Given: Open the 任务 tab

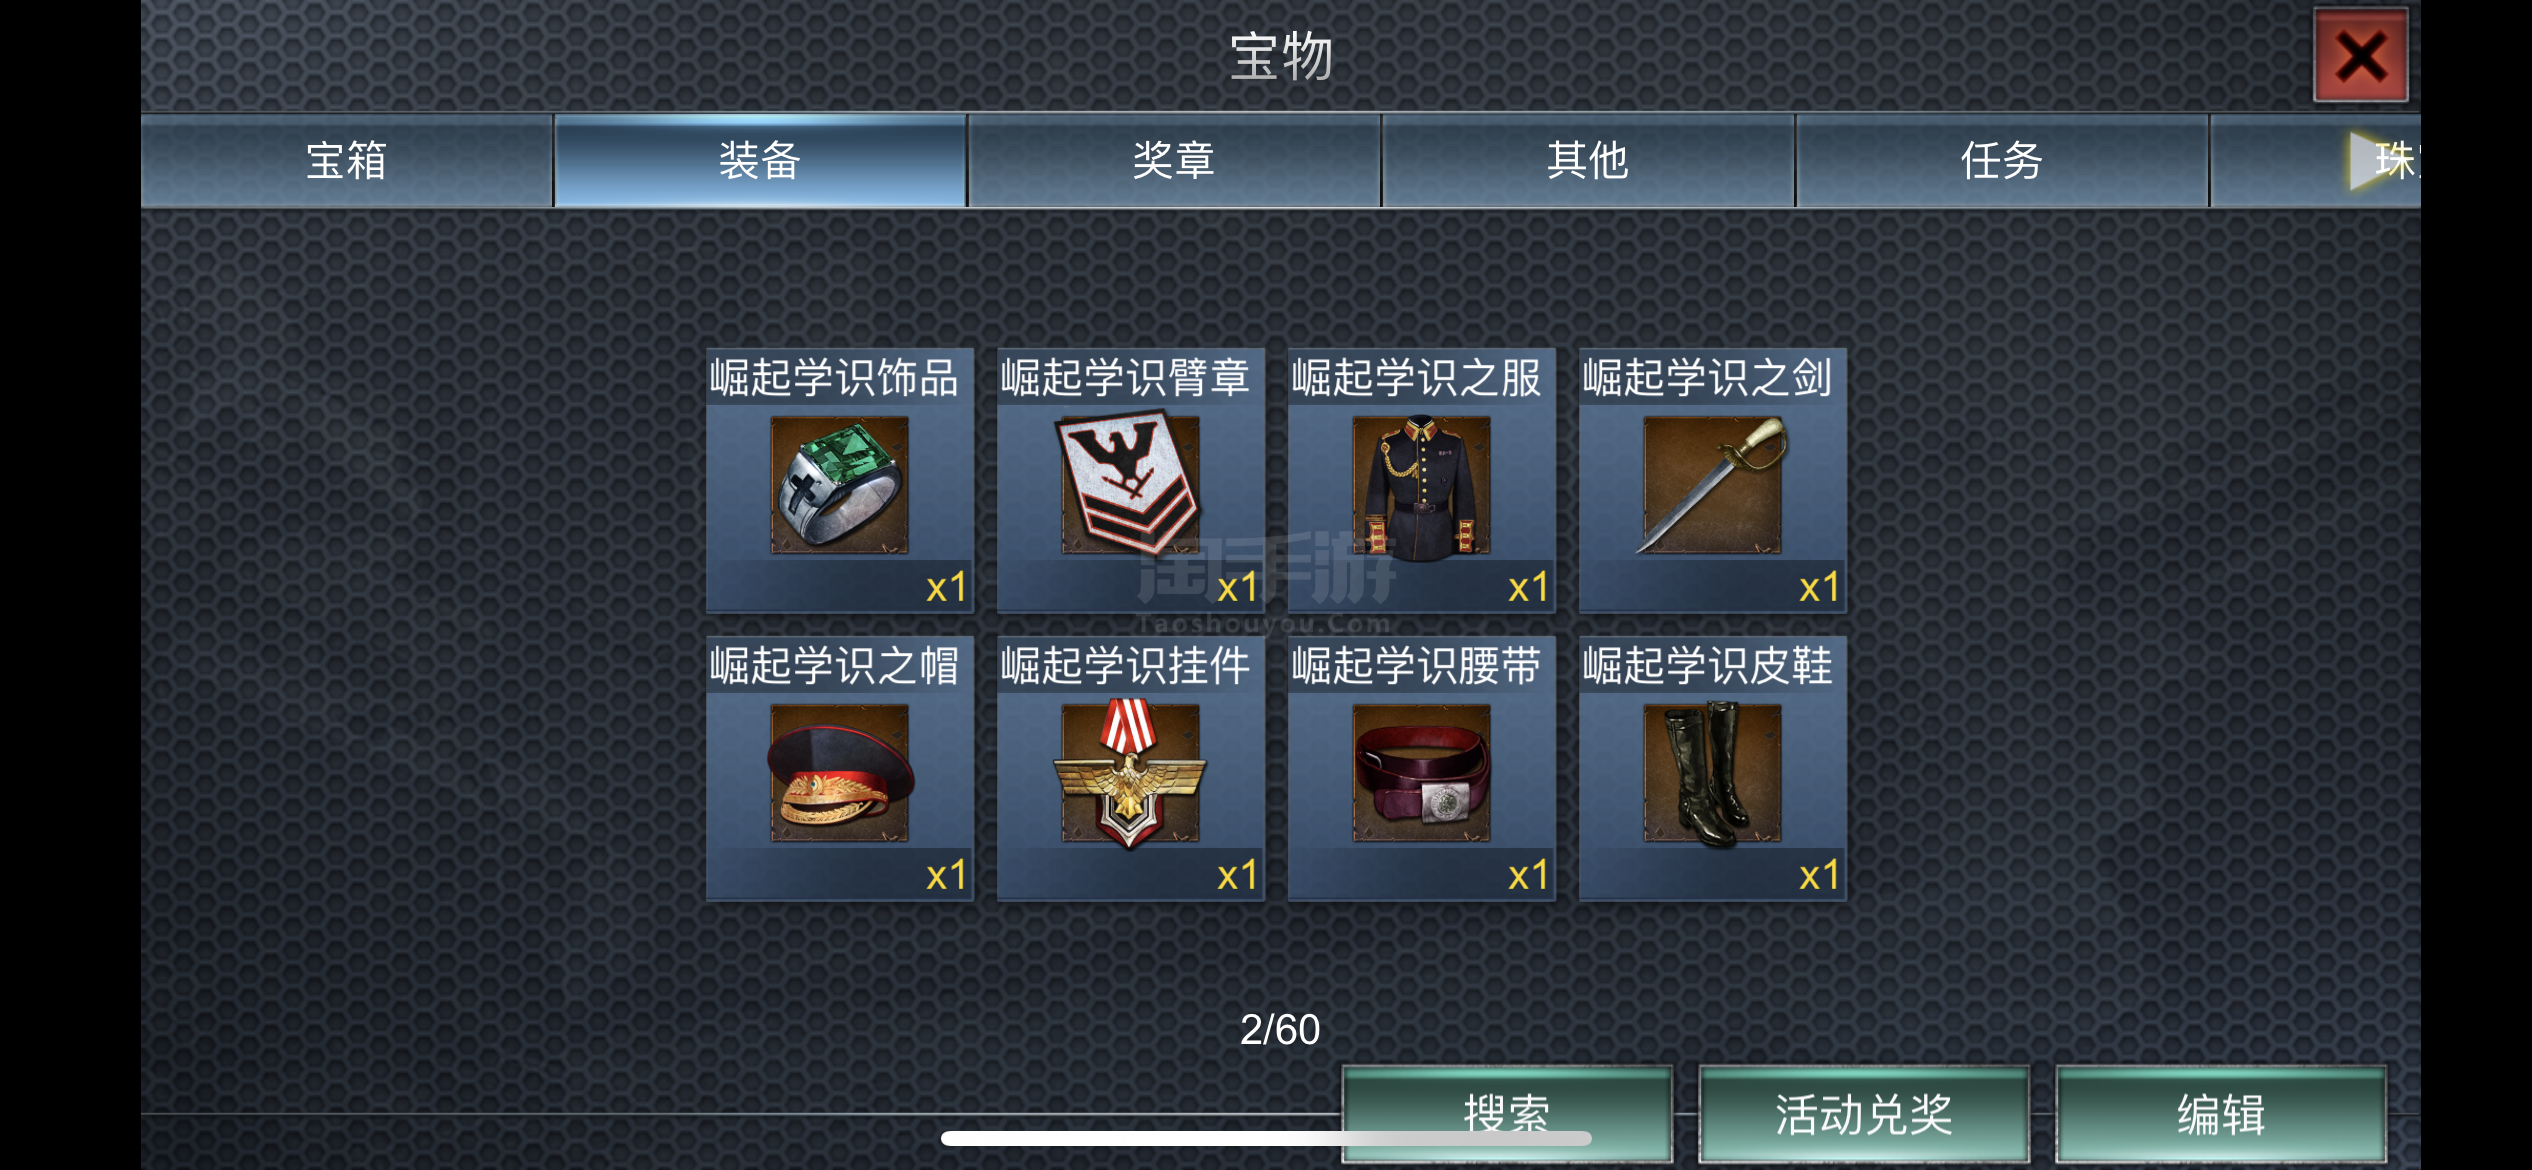Looking at the screenshot, I should click(2002, 160).
